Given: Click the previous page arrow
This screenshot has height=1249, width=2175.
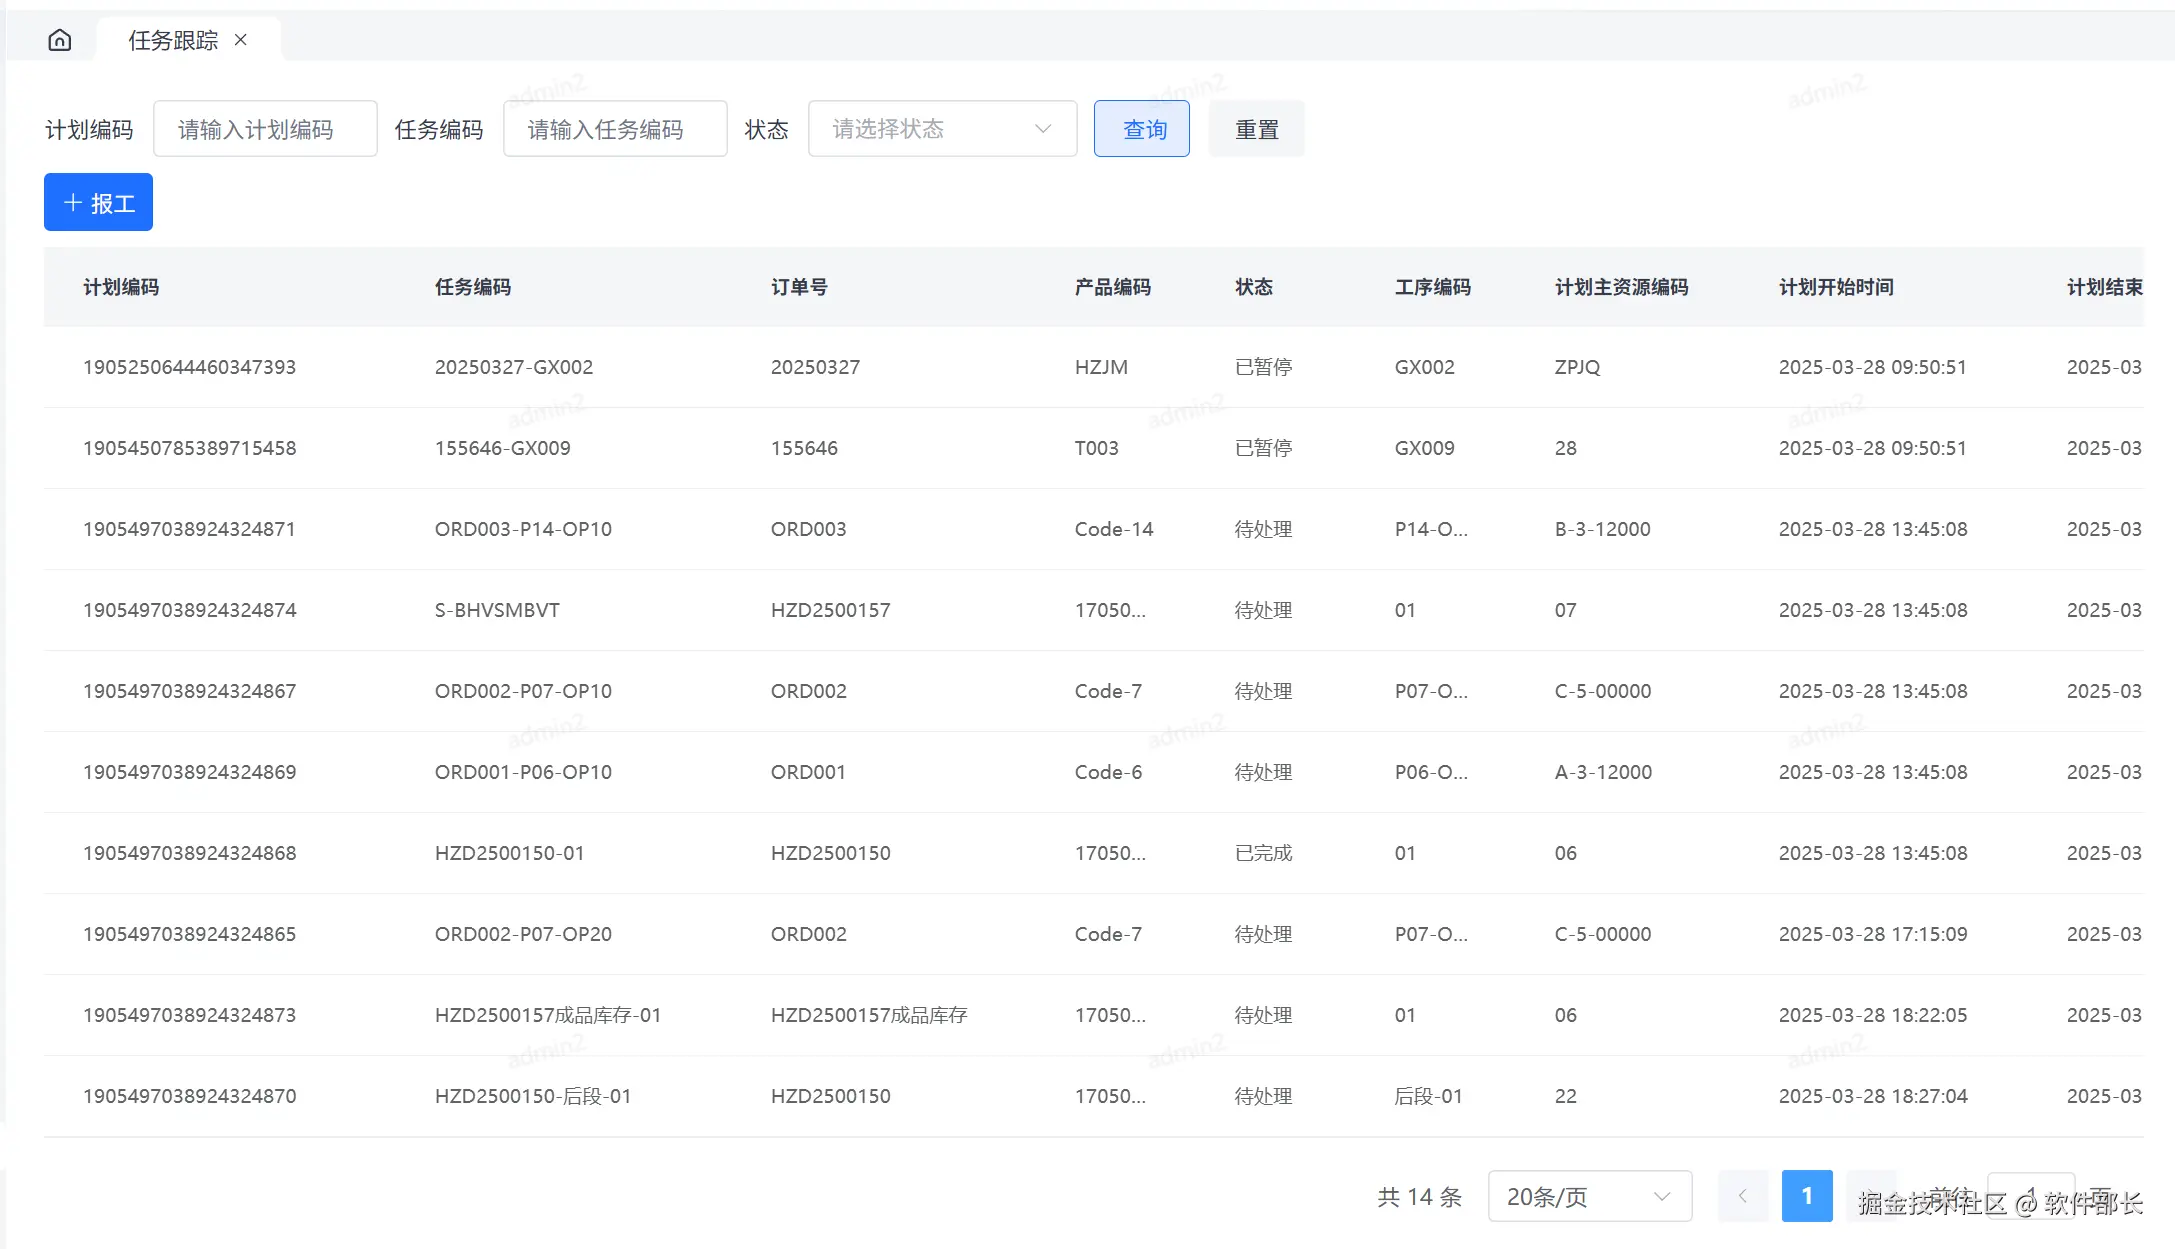Looking at the screenshot, I should (x=1743, y=1196).
